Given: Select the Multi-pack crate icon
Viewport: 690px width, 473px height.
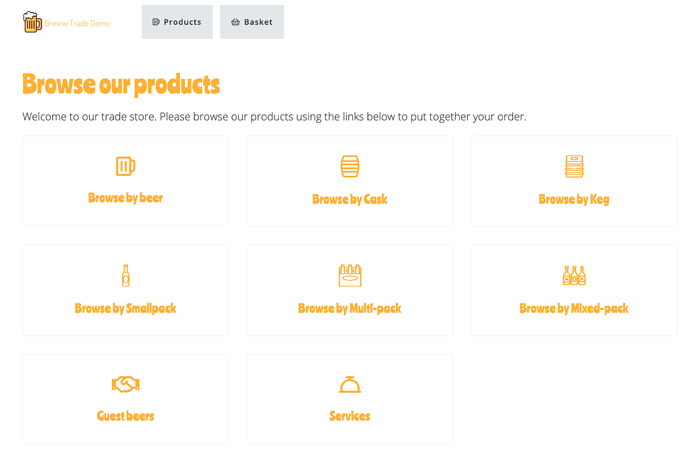Looking at the screenshot, I should (x=350, y=275).
